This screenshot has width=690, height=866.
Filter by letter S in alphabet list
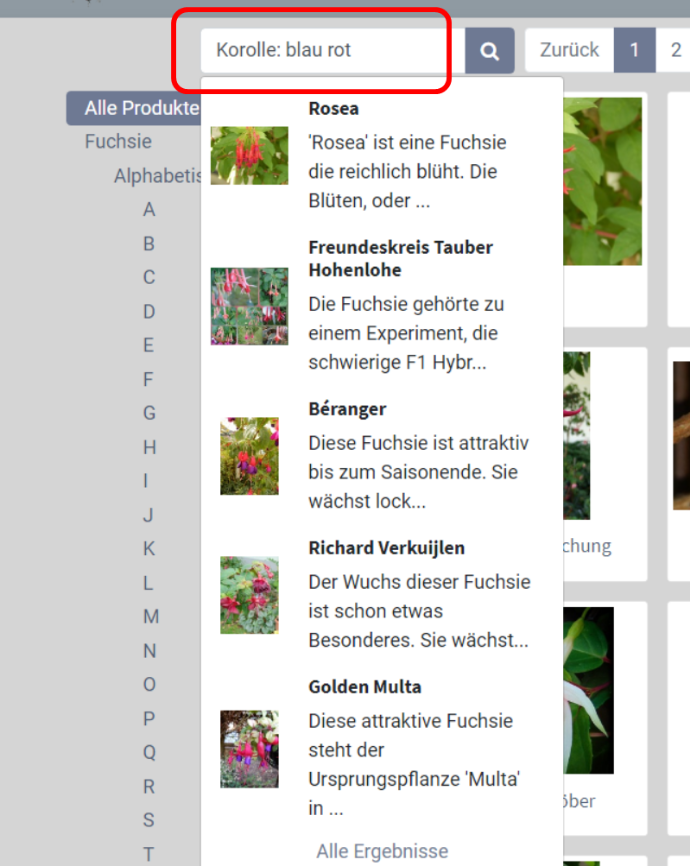coord(149,820)
